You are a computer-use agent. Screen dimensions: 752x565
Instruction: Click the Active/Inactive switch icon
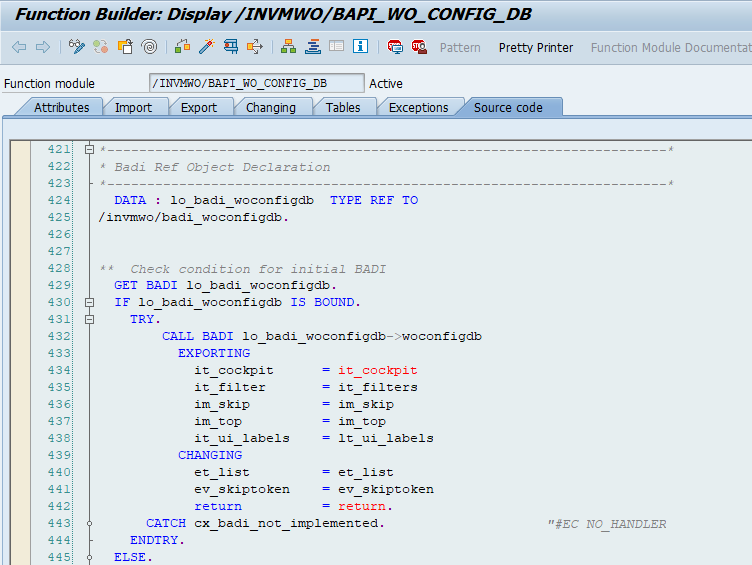click(x=101, y=47)
